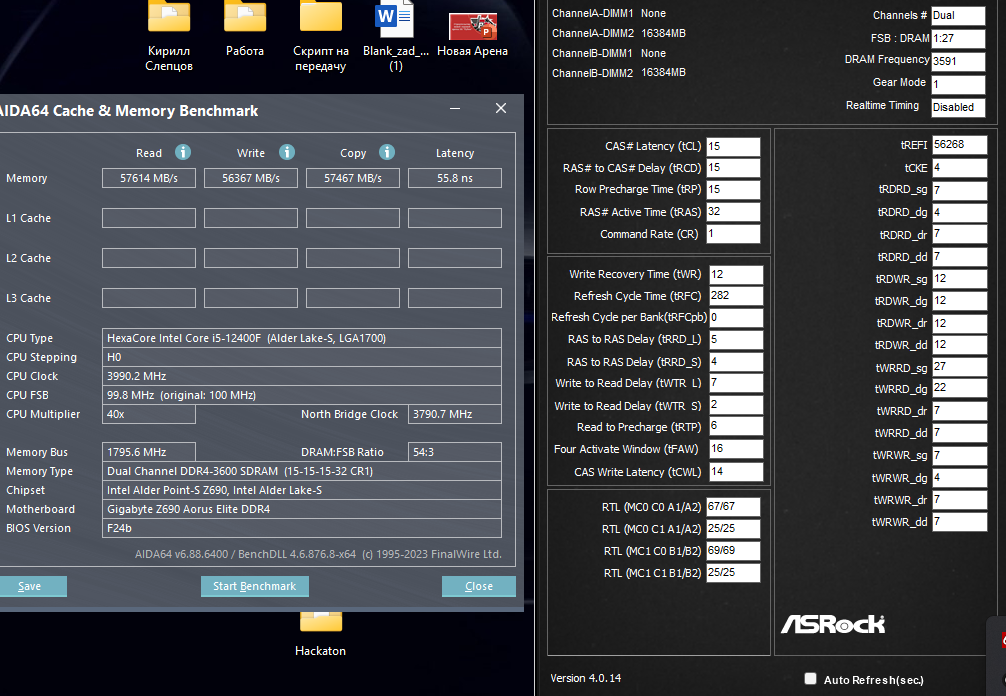This screenshot has height=696, width=1006.
Task: Click the DRAM Frequency field
Action: tap(958, 62)
